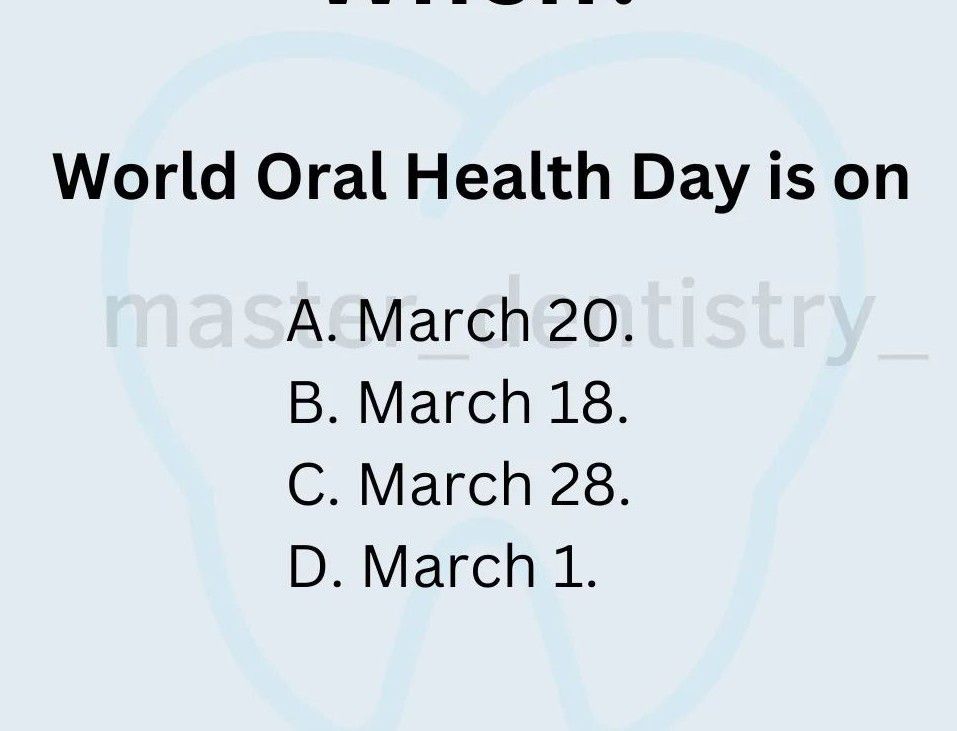Image resolution: width=957 pixels, height=731 pixels.
Task: Select answer option A. March 20.
Action: coord(460,321)
